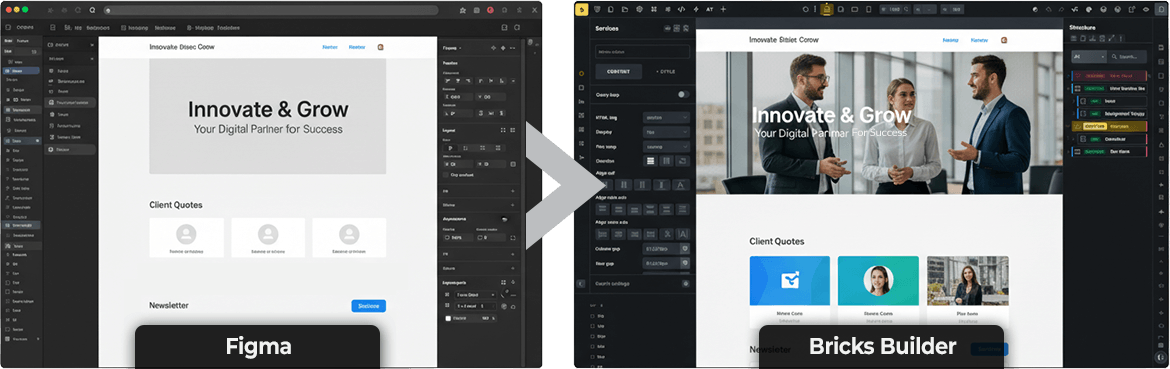Click the white fill swatch in Figma panel
The width and height of the screenshot is (1170, 369).
pos(448,318)
